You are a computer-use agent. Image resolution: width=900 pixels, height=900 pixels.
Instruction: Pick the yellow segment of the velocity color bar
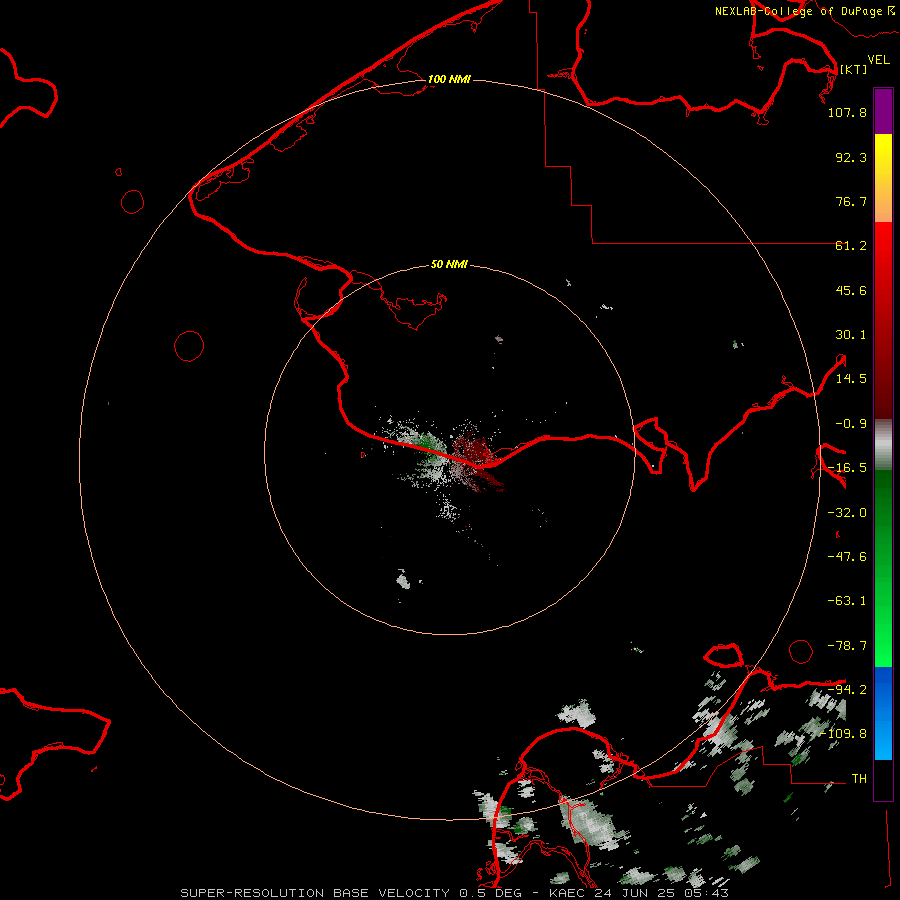coord(883,156)
